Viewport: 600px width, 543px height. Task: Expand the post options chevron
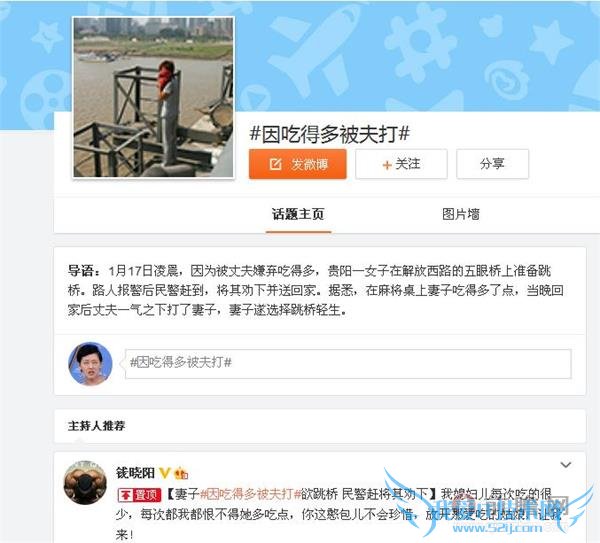[x=566, y=465]
